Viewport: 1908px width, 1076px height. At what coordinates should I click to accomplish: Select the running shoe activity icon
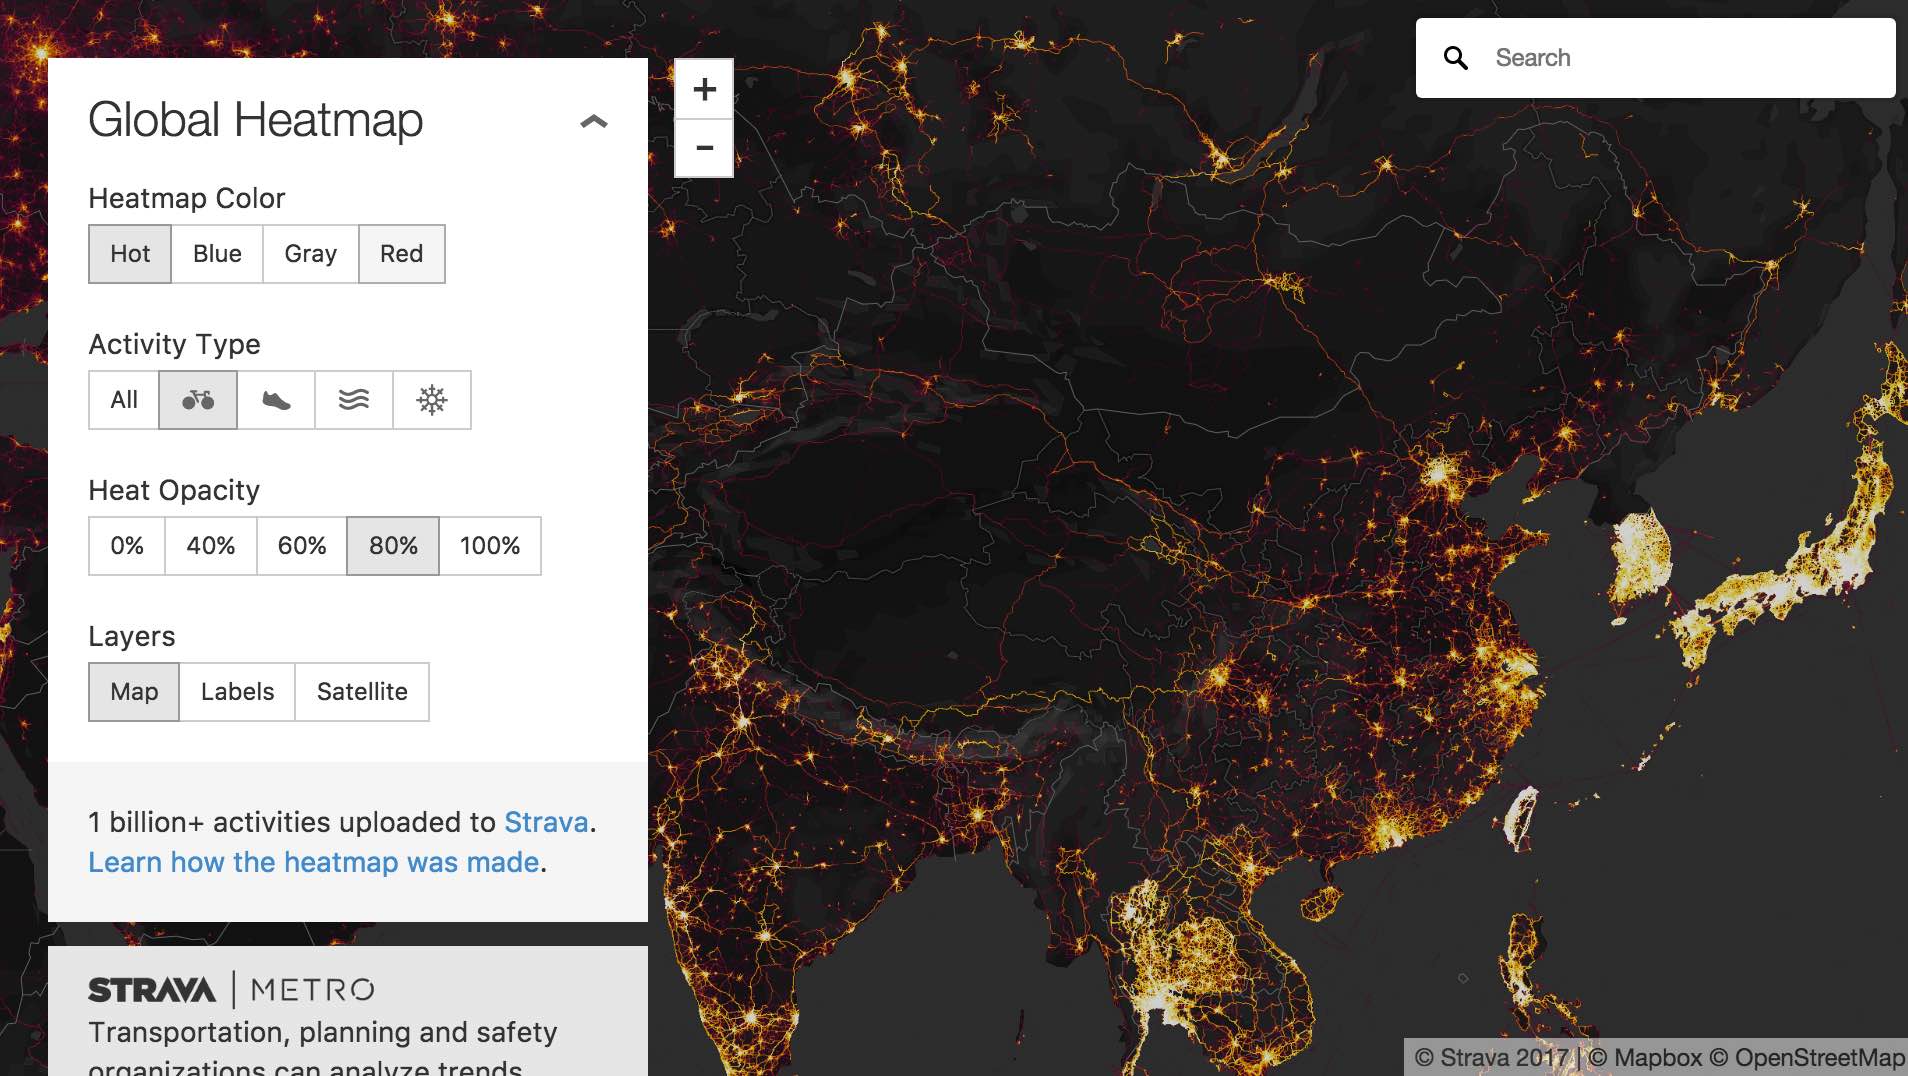[276, 400]
